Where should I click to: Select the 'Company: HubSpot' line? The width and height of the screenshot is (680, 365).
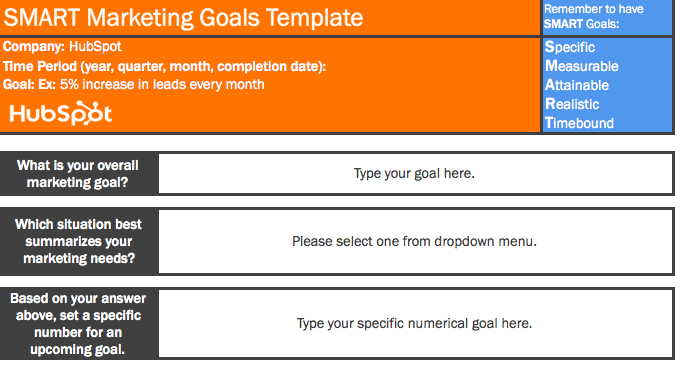tap(62, 46)
